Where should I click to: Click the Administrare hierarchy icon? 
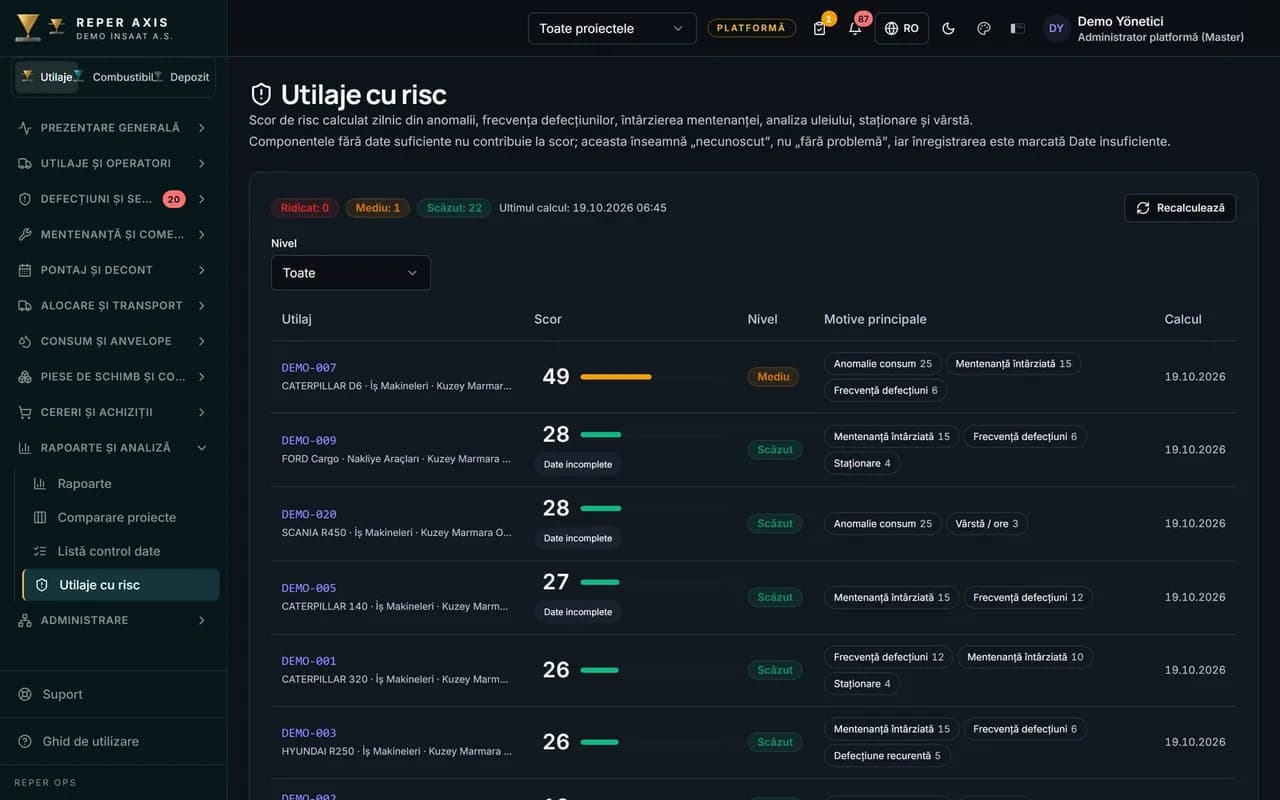pyautogui.click(x=25, y=620)
